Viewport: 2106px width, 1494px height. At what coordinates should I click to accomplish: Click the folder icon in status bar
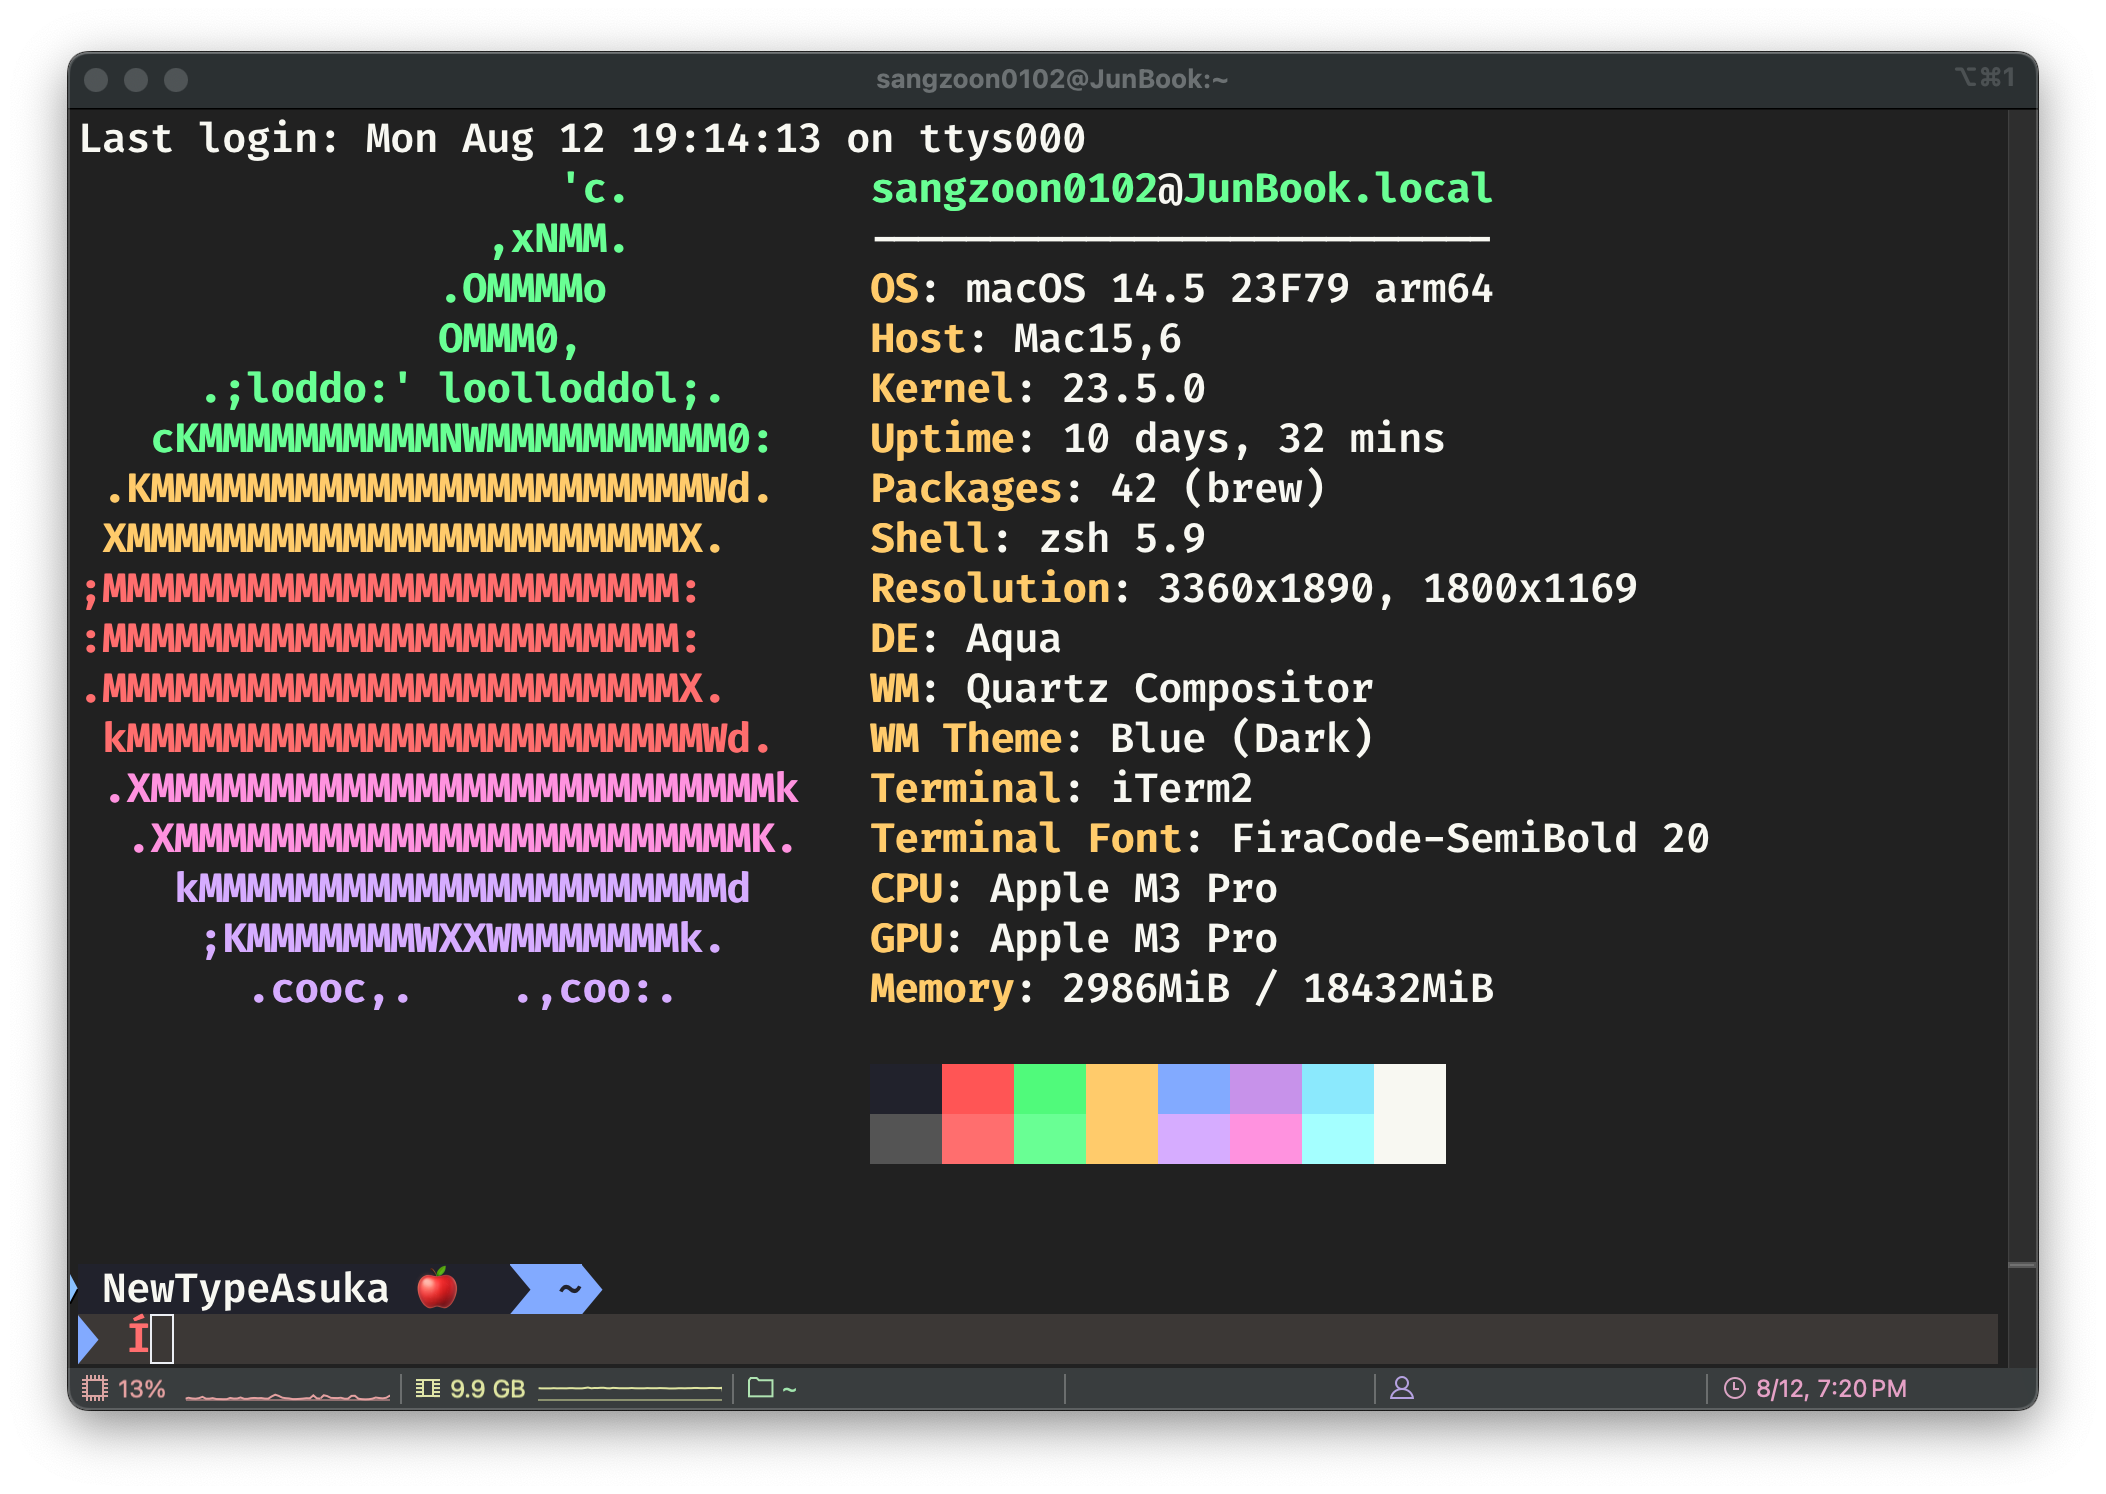(x=761, y=1388)
